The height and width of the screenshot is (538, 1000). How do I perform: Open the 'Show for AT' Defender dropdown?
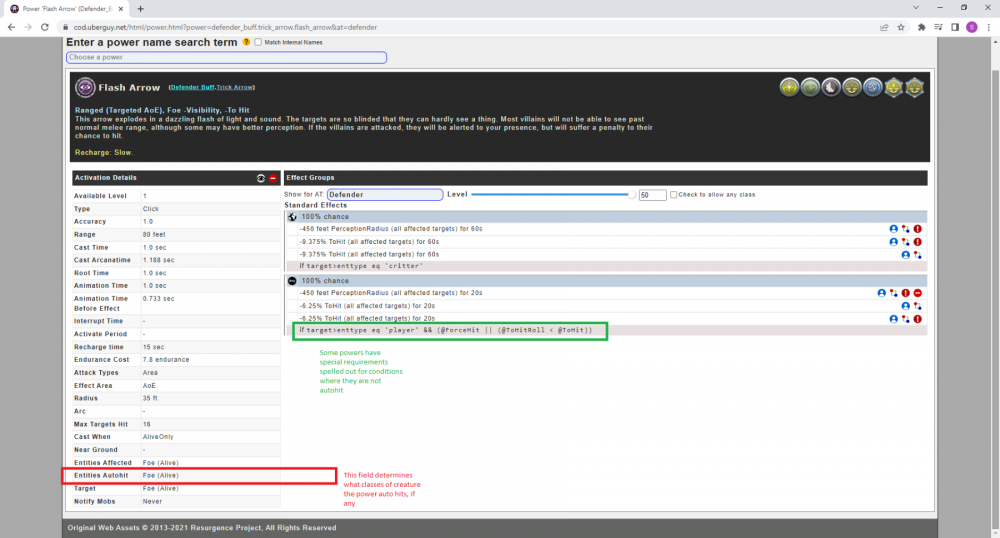pyautogui.click(x=384, y=194)
